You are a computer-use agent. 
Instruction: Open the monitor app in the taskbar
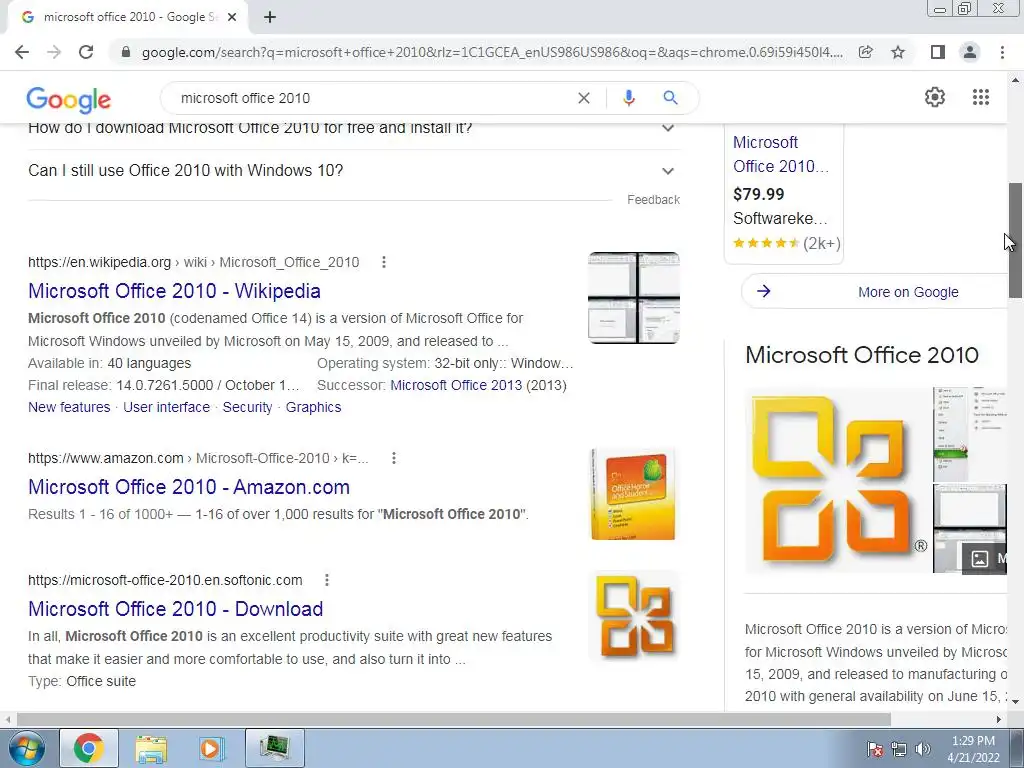coord(274,748)
